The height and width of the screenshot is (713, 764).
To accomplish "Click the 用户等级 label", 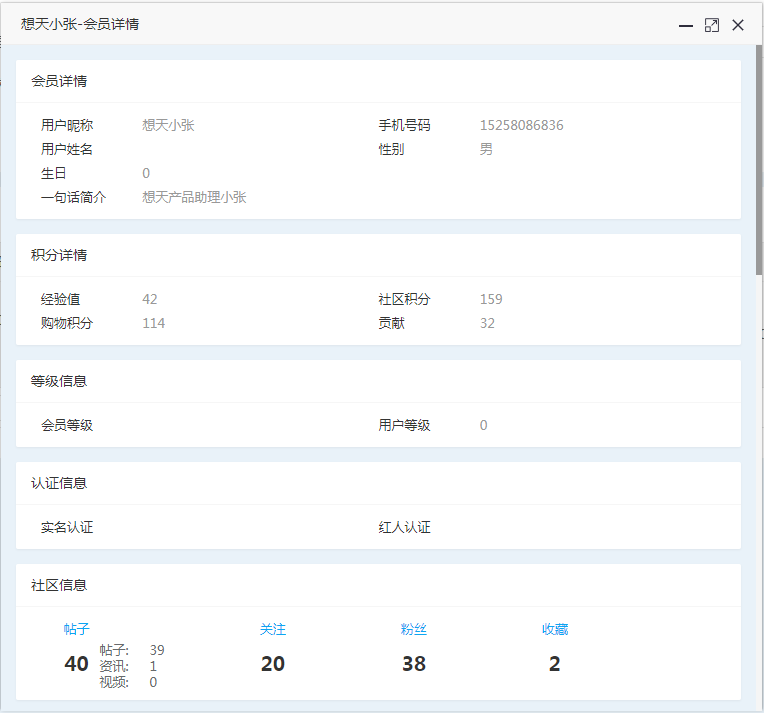I will point(404,425).
